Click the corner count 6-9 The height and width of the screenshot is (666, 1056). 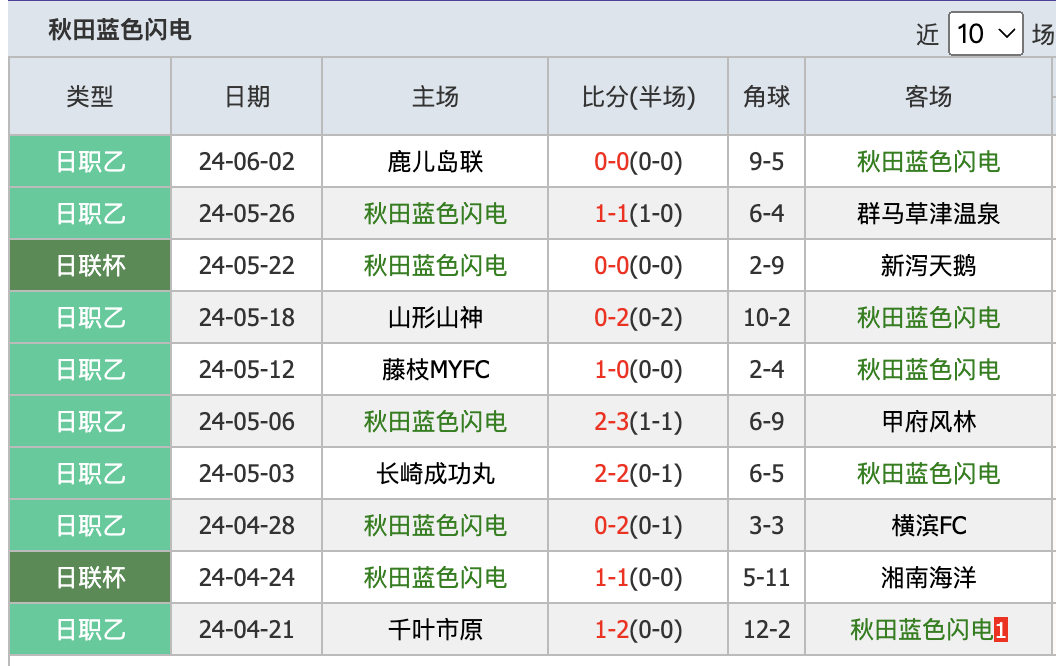point(766,422)
